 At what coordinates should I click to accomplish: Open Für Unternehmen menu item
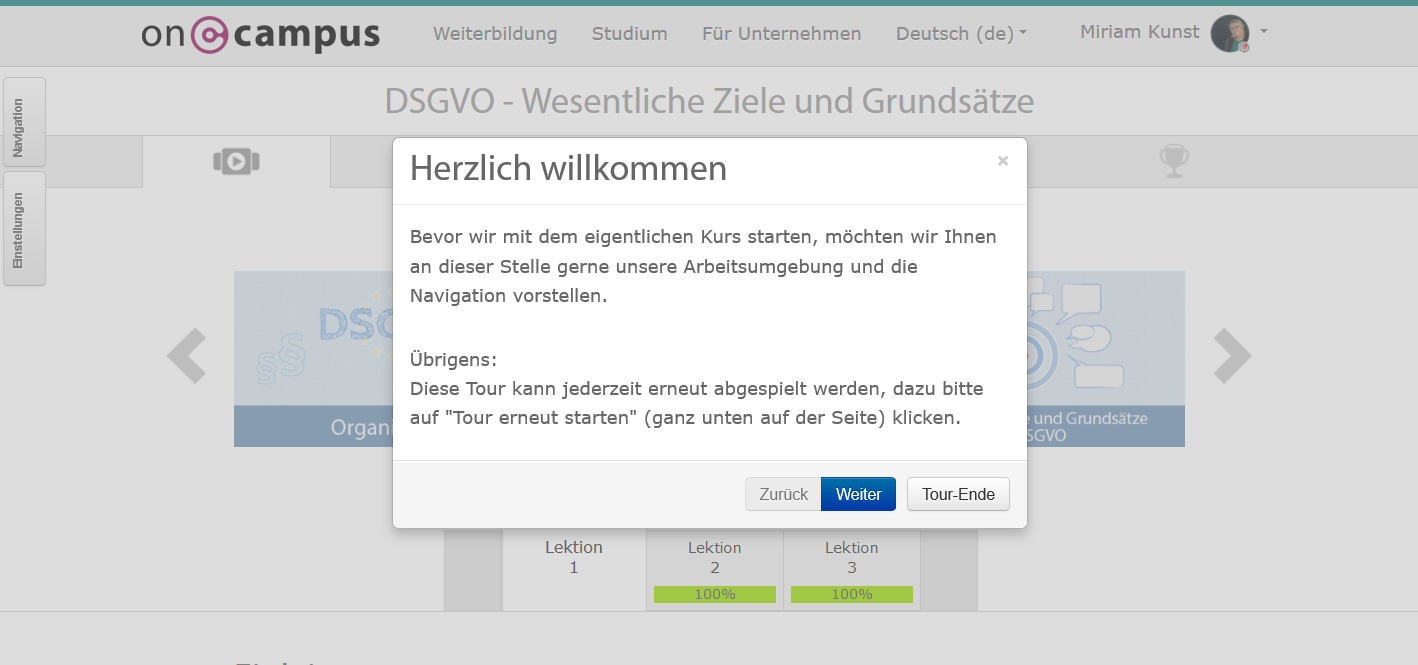[781, 34]
